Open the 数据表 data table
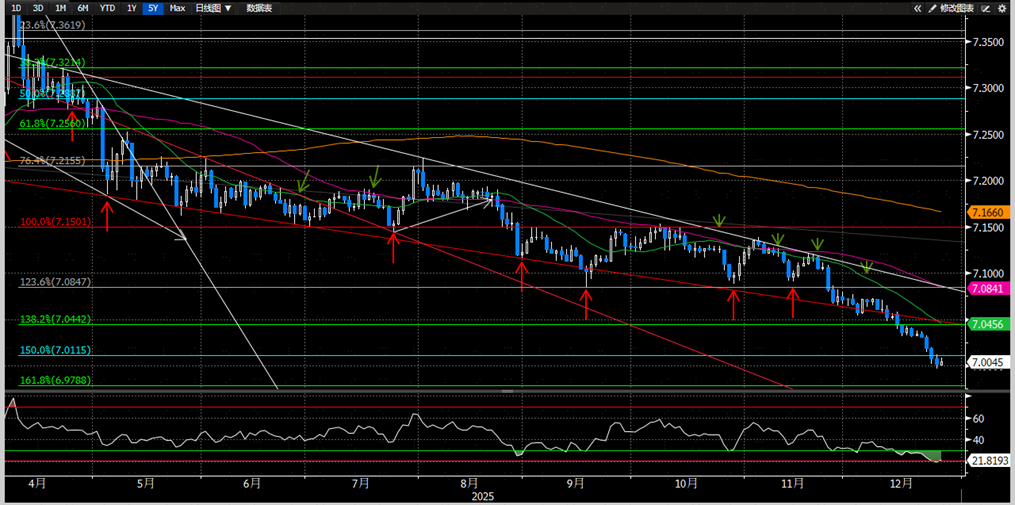 [259, 8]
